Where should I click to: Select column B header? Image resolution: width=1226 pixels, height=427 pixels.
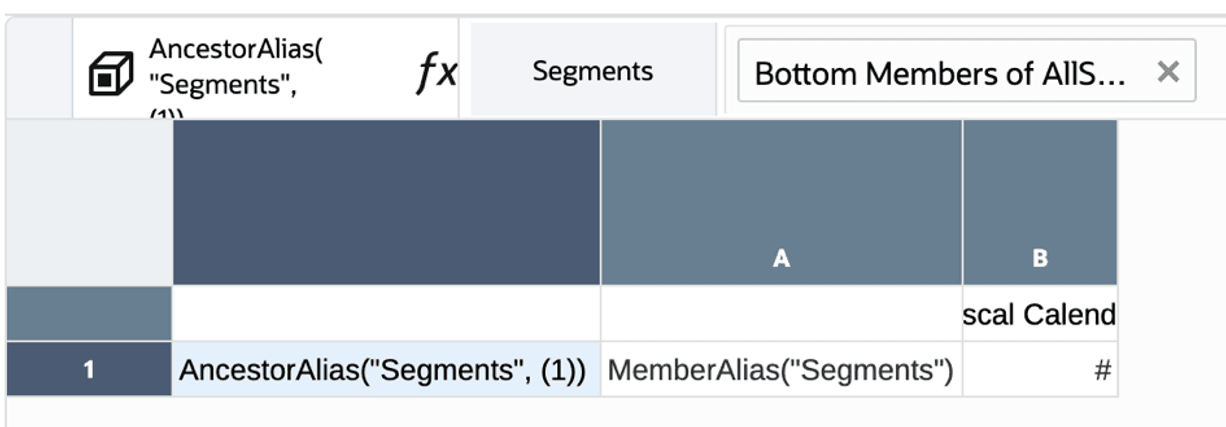tap(1039, 203)
